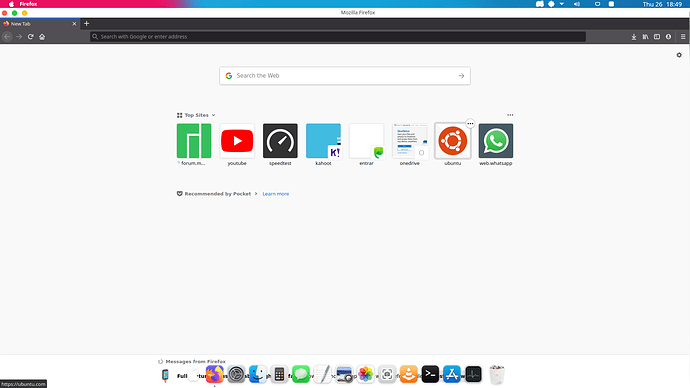Click the top-bar icon left of the circle
This screenshot has width=690, height=388.
540,4
